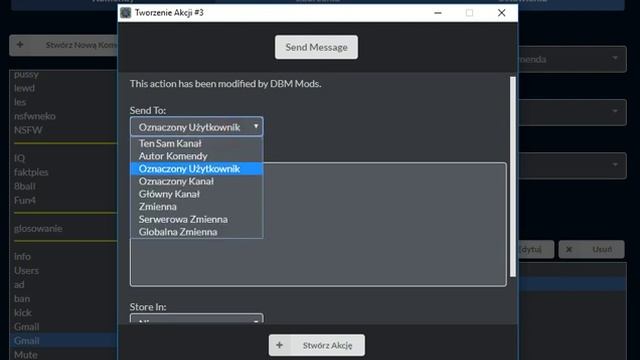Choose Autor Komendy from the list
Screen dimensions: 640x360
[x=196, y=156]
